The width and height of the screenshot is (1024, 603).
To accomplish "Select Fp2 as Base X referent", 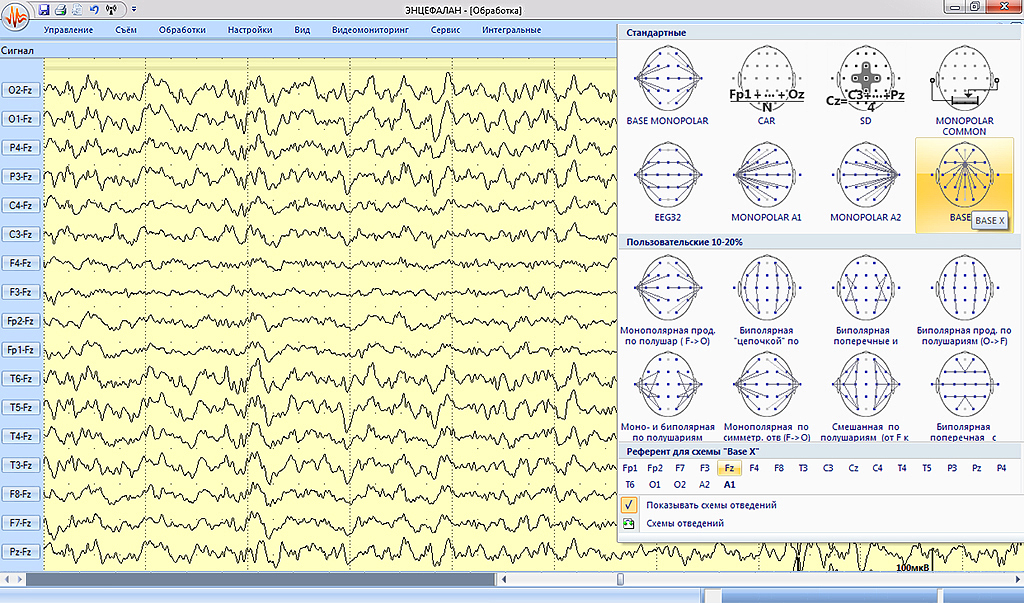I will (x=654, y=468).
